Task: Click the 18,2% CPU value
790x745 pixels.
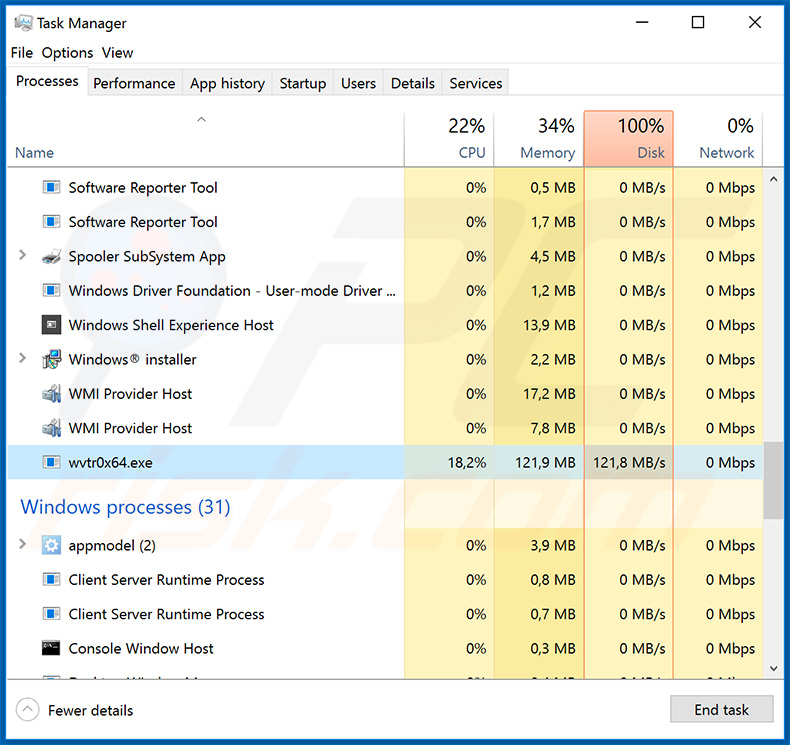Action: tap(467, 462)
